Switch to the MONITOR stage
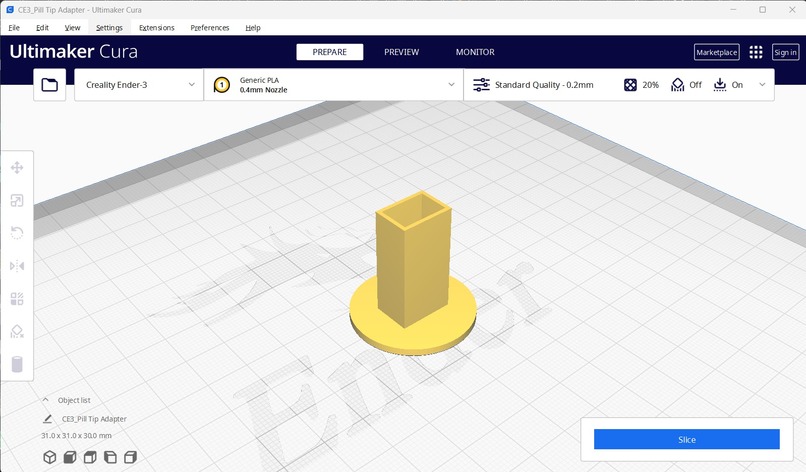 point(475,52)
